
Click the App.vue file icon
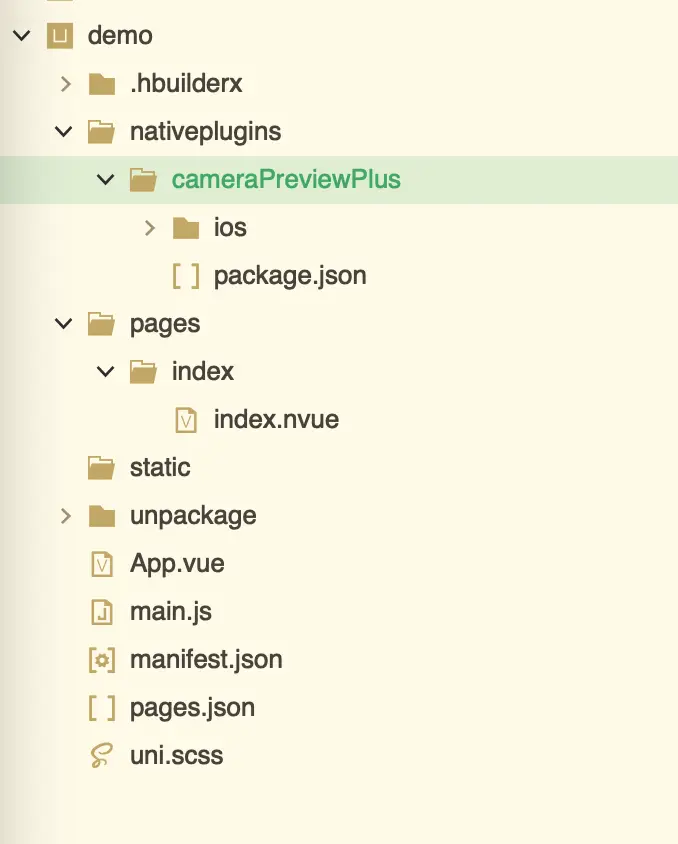pyautogui.click(x=101, y=564)
